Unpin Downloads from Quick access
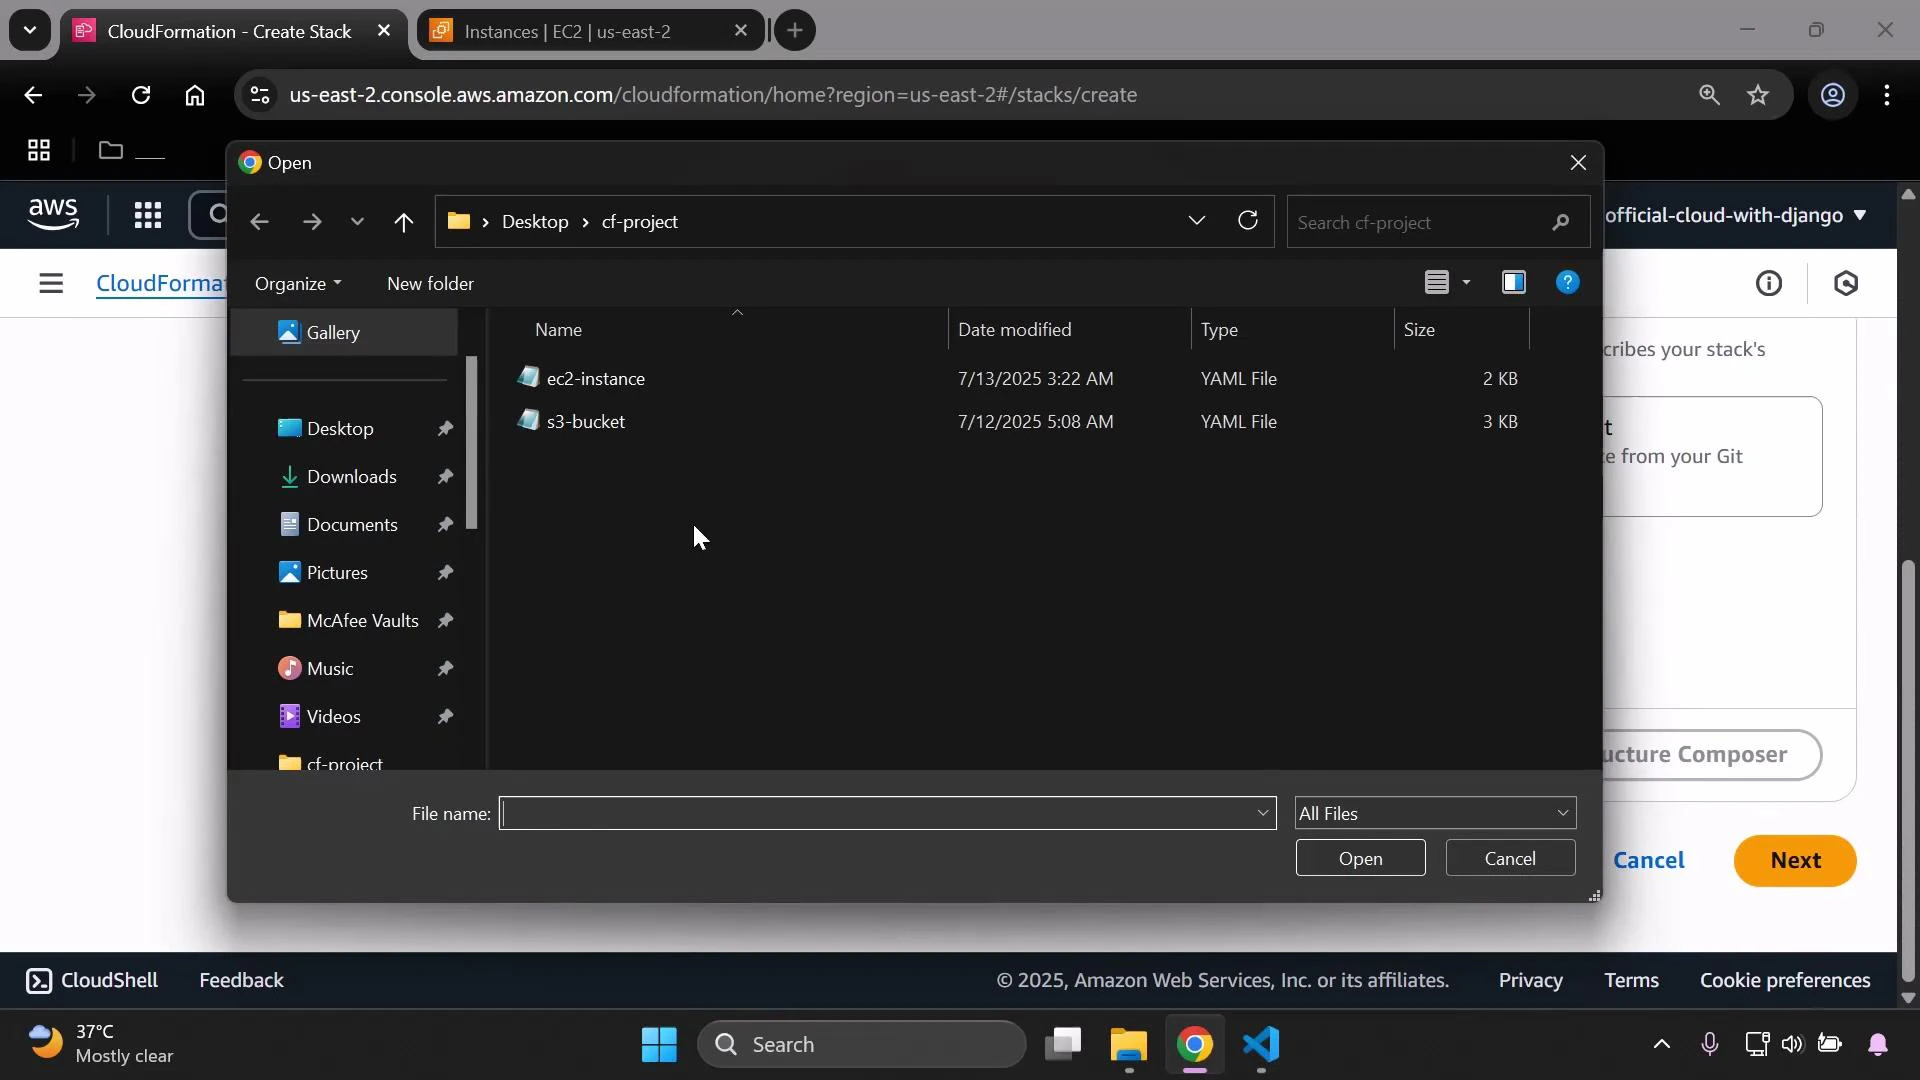Viewport: 1920px width, 1080px height. tap(445, 477)
